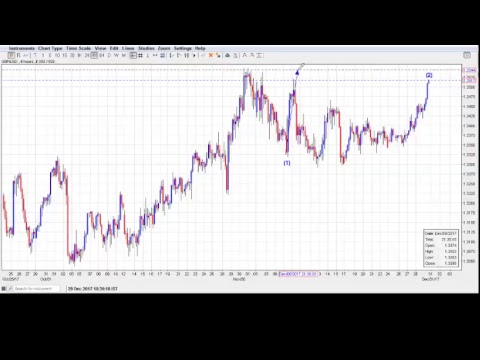The width and height of the screenshot is (480, 360).
Task: Click the icon right of printer
Action: click(235, 55)
